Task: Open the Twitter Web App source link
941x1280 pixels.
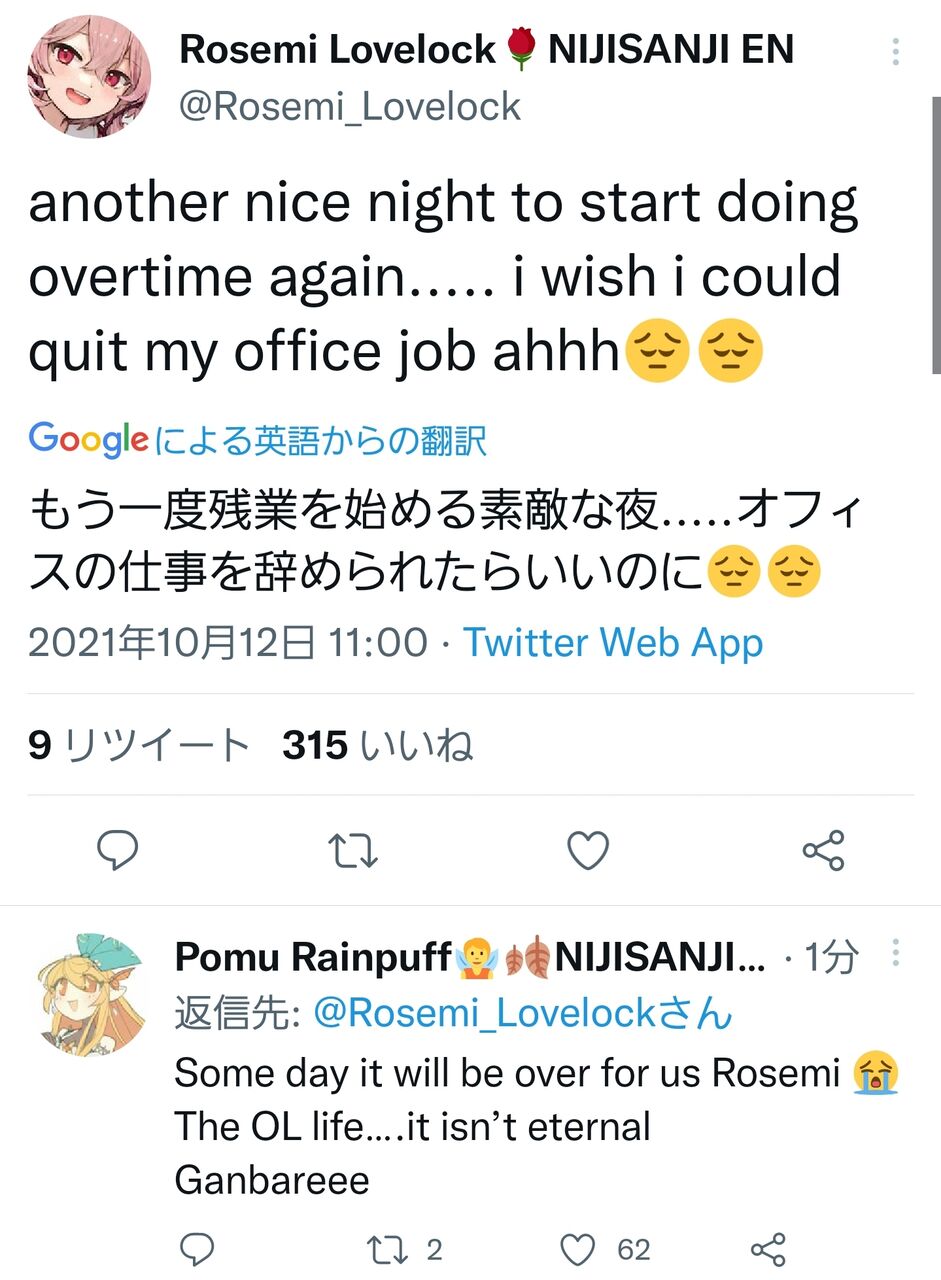Action: click(613, 643)
